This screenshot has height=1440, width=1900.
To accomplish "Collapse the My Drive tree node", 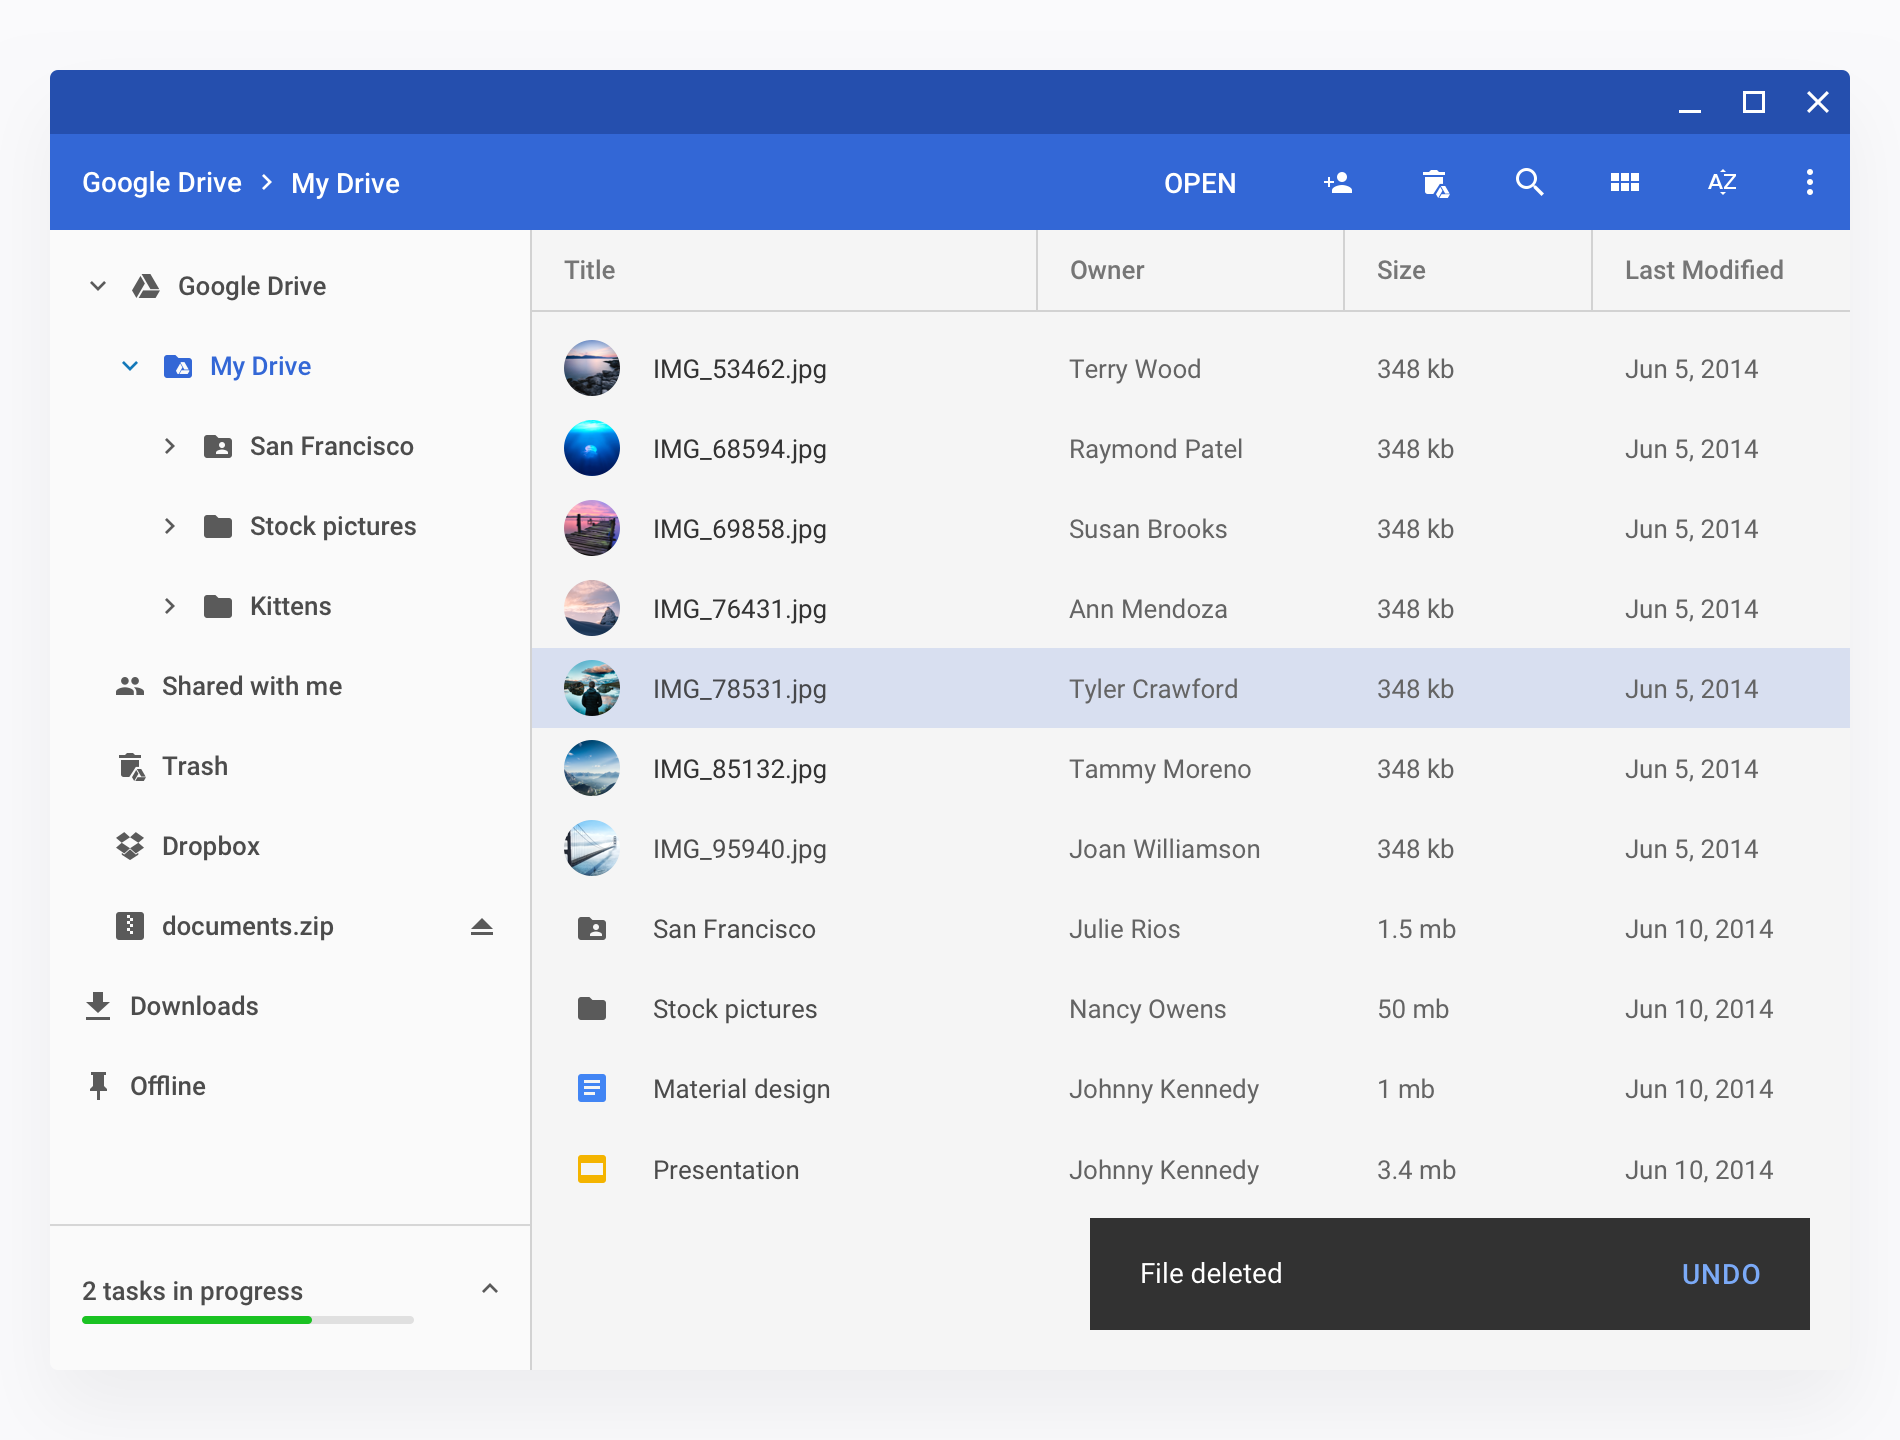I will tap(130, 366).
